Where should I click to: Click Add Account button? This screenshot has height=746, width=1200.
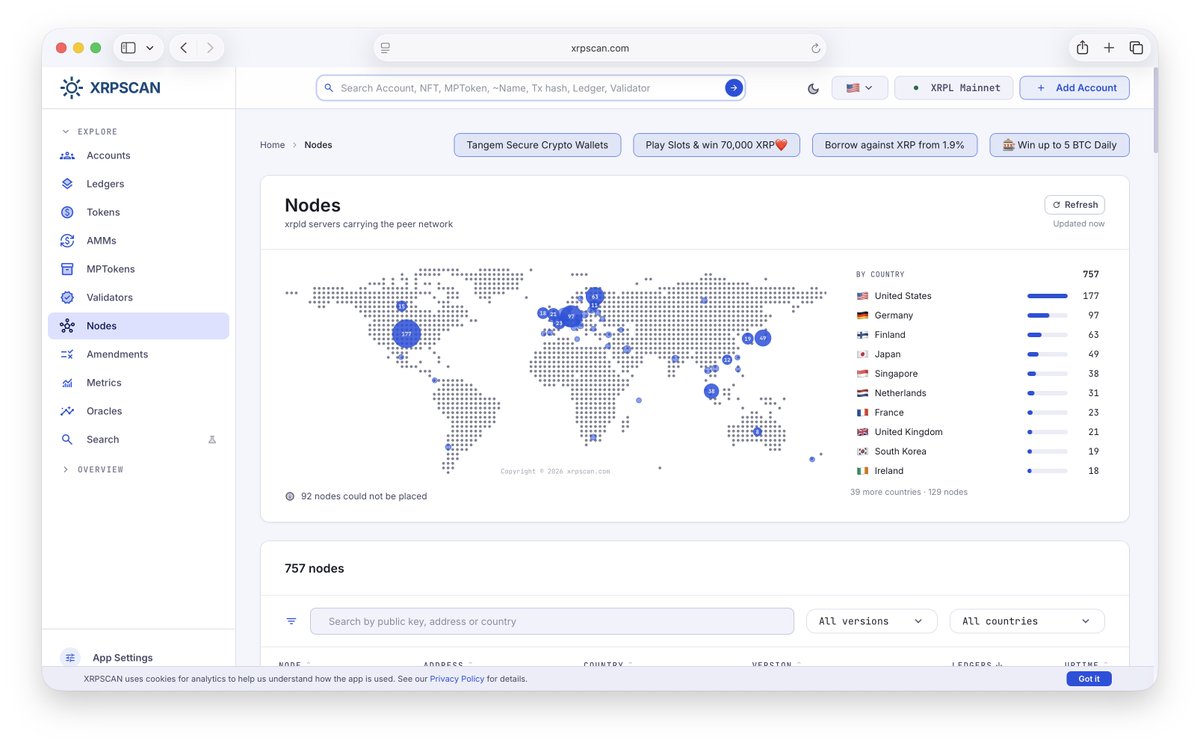(x=1075, y=88)
